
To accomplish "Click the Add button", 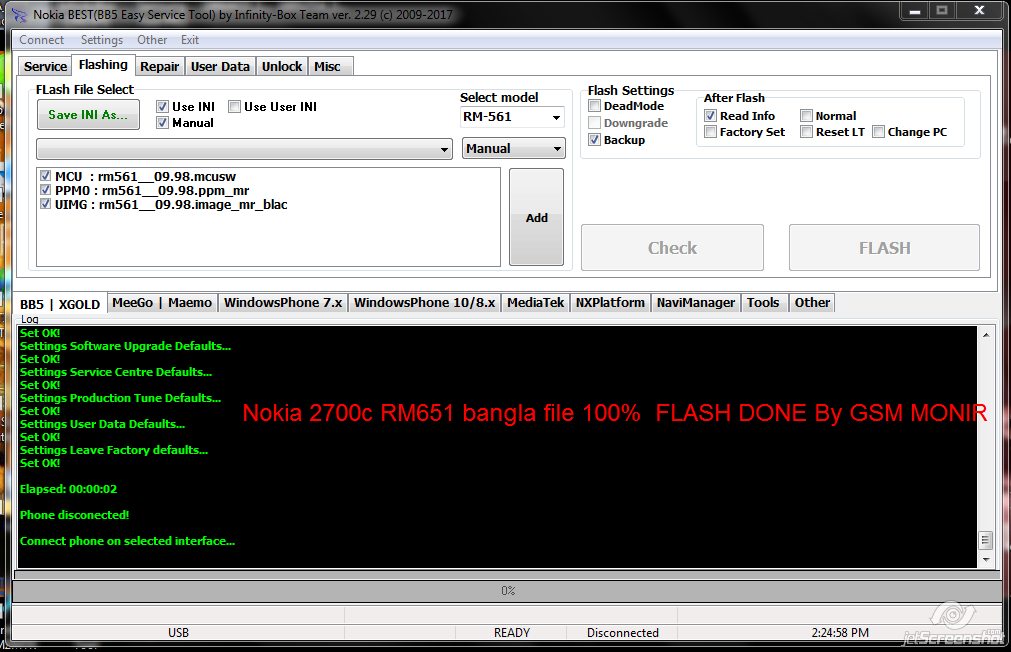I will pyautogui.click(x=536, y=217).
